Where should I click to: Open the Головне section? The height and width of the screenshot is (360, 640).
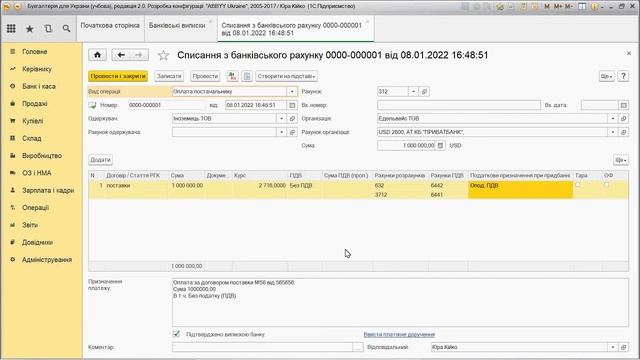[x=35, y=52]
